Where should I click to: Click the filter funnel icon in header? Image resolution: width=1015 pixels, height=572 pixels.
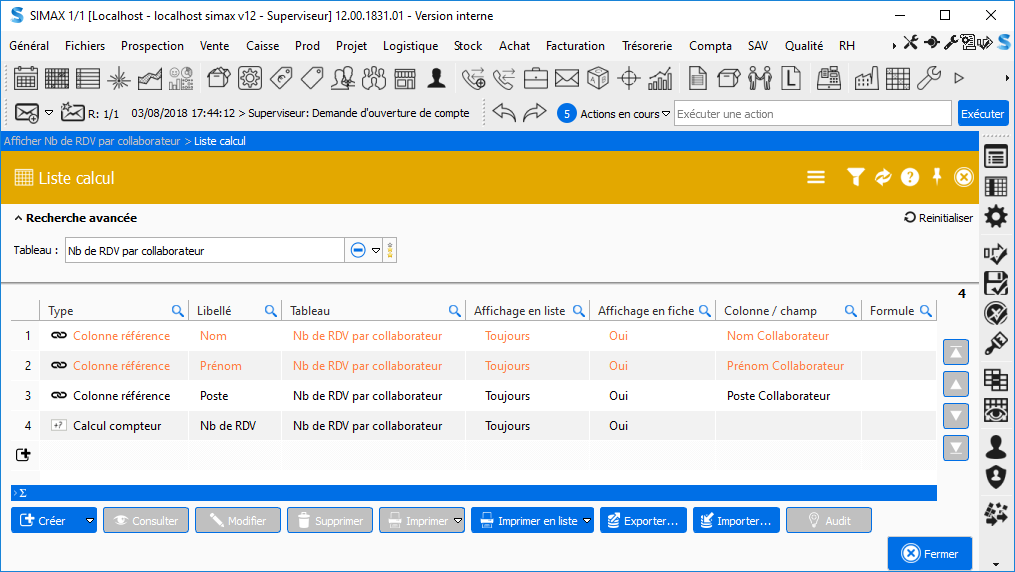(855, 177)
